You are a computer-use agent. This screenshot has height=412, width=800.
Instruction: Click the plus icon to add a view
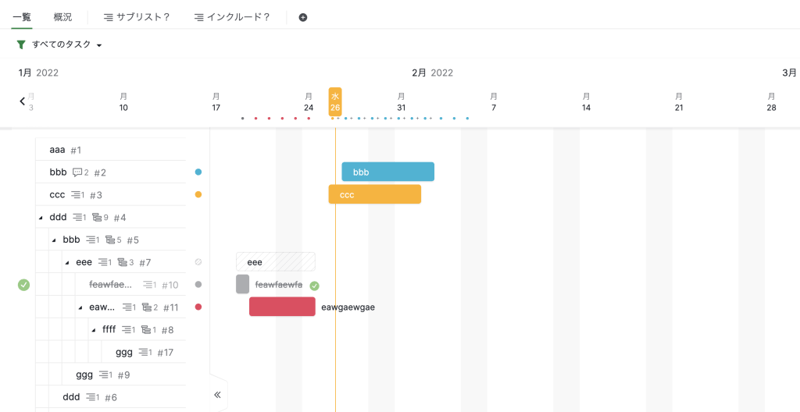coord(303,17)
